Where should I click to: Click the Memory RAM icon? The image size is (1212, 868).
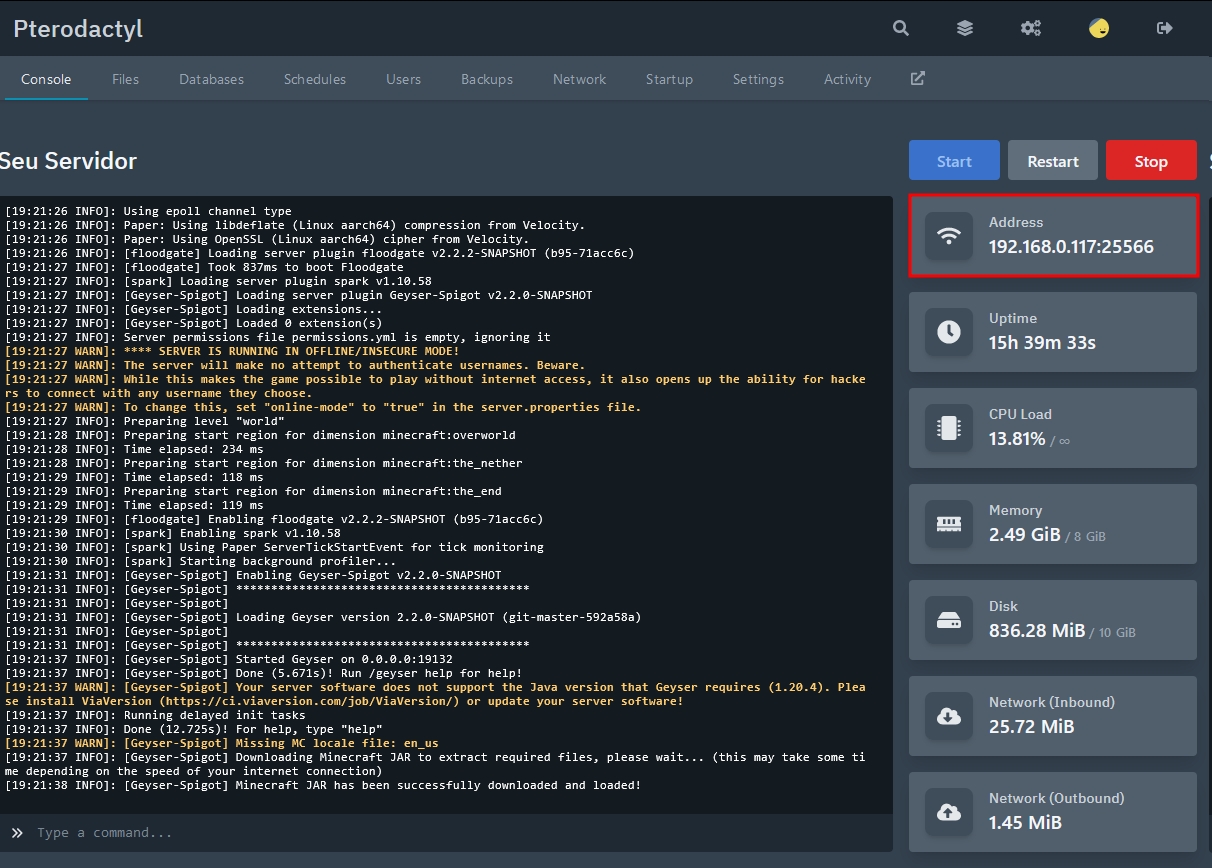(x=949, y=524)
